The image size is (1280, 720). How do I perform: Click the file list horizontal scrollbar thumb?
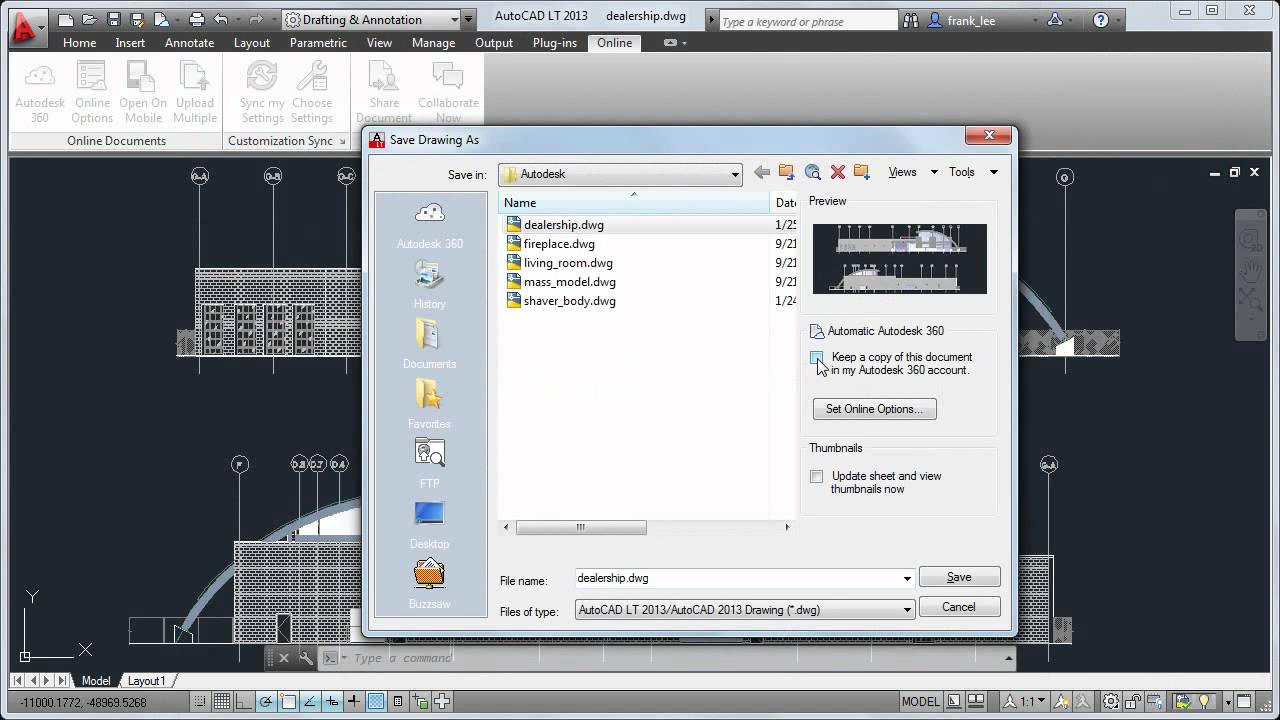[x=579, y=528]
